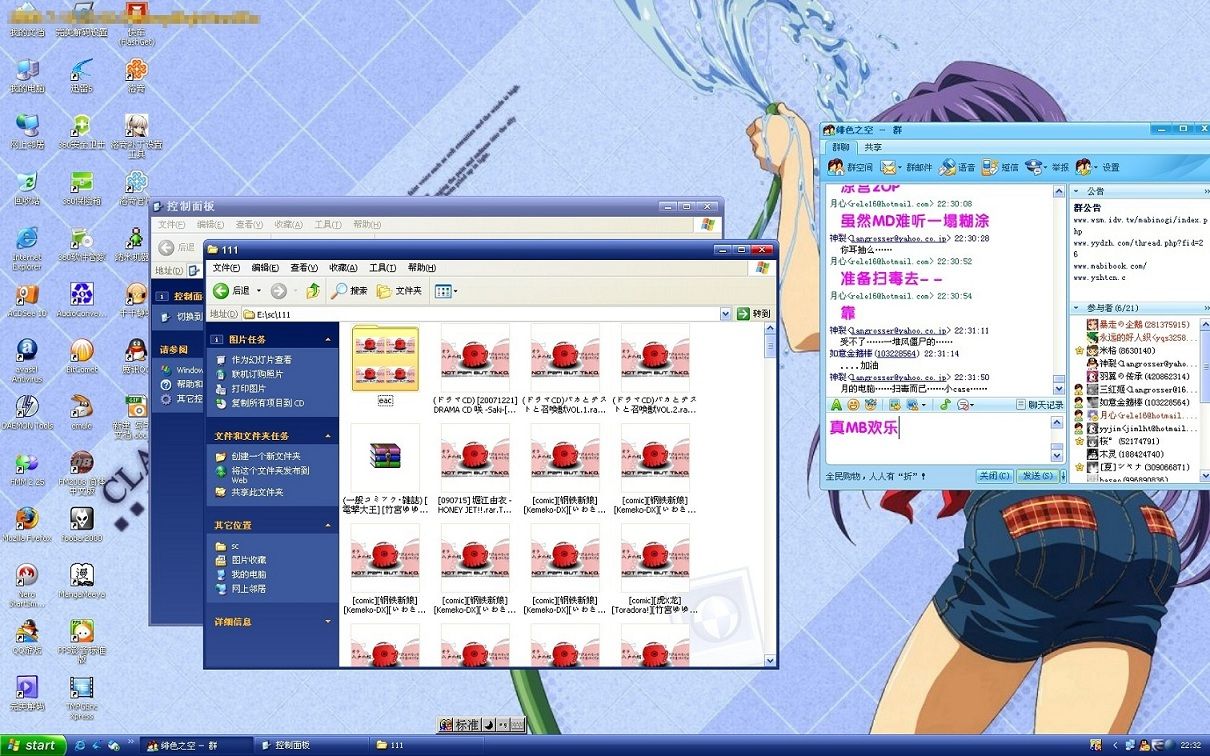Open the font 'A' tool in chat input bar

tap(836, 405)
